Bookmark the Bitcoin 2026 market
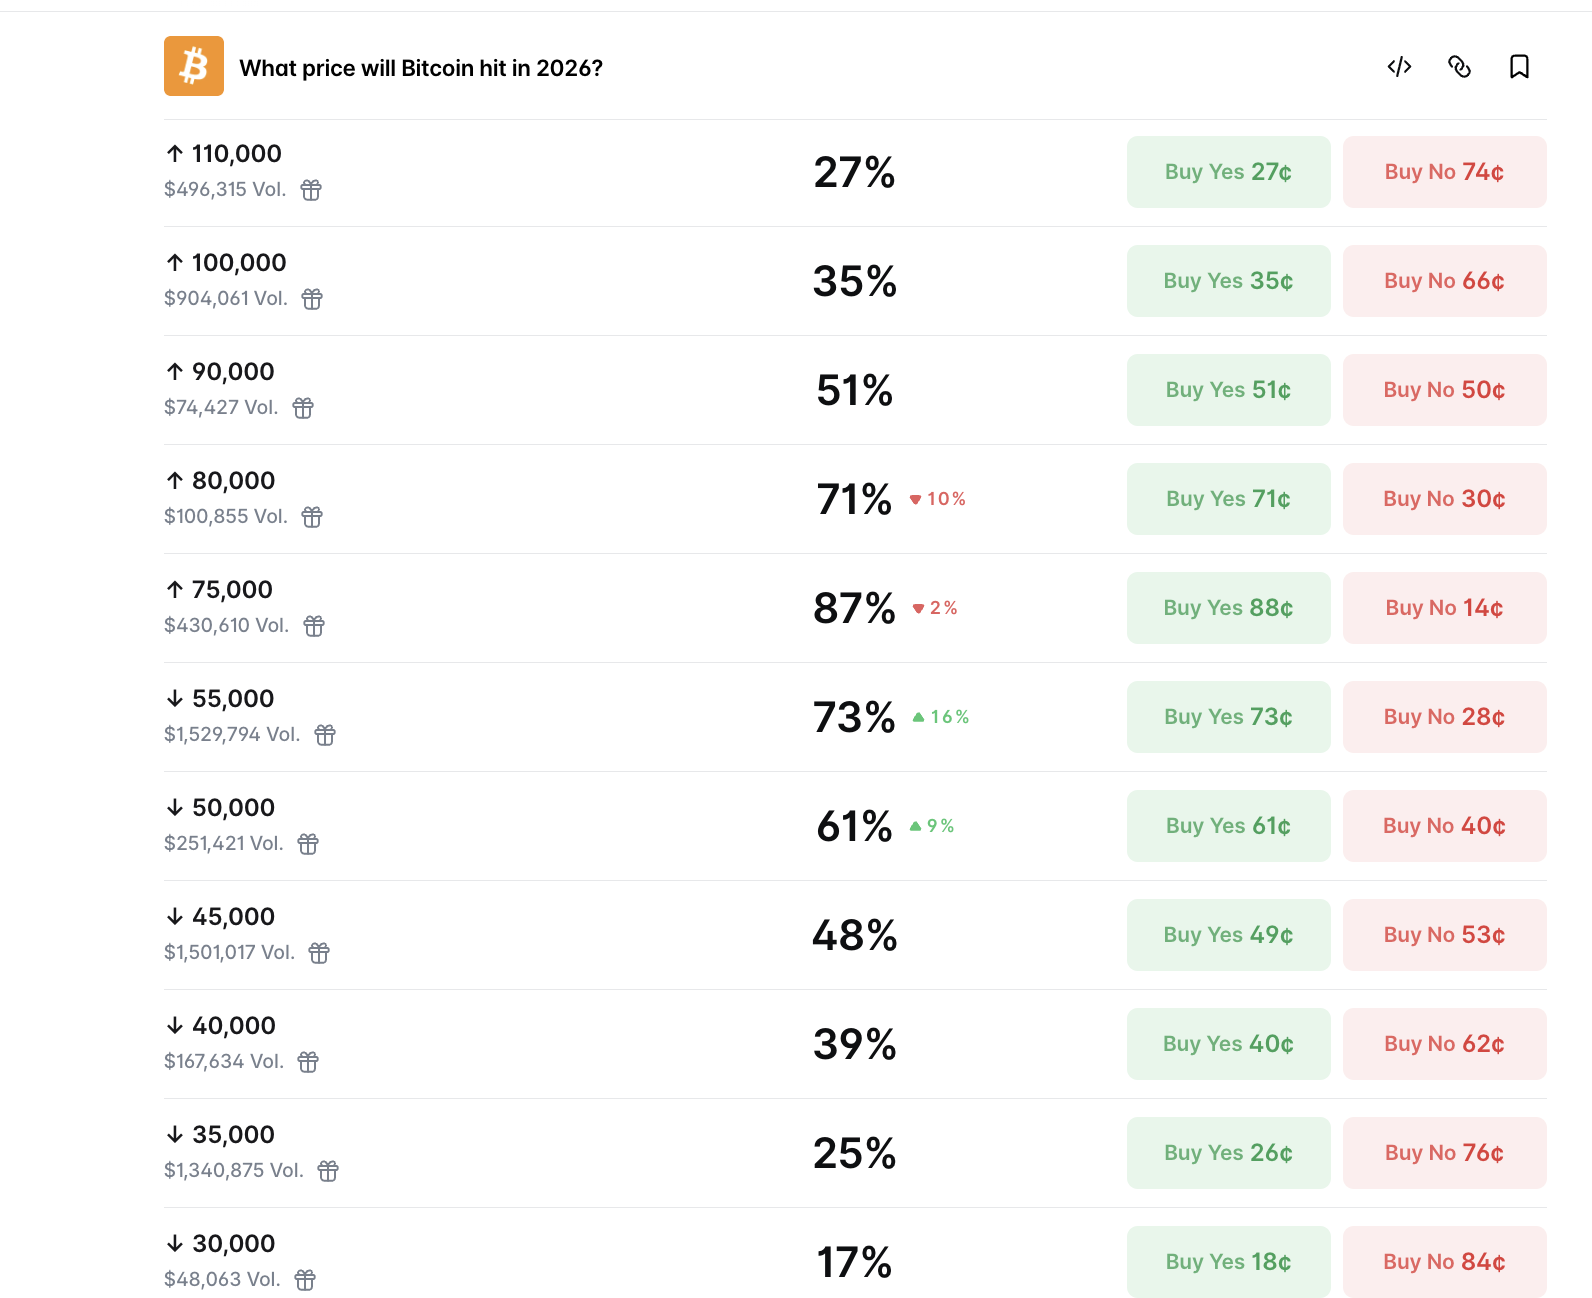 tap(1519, 67)
